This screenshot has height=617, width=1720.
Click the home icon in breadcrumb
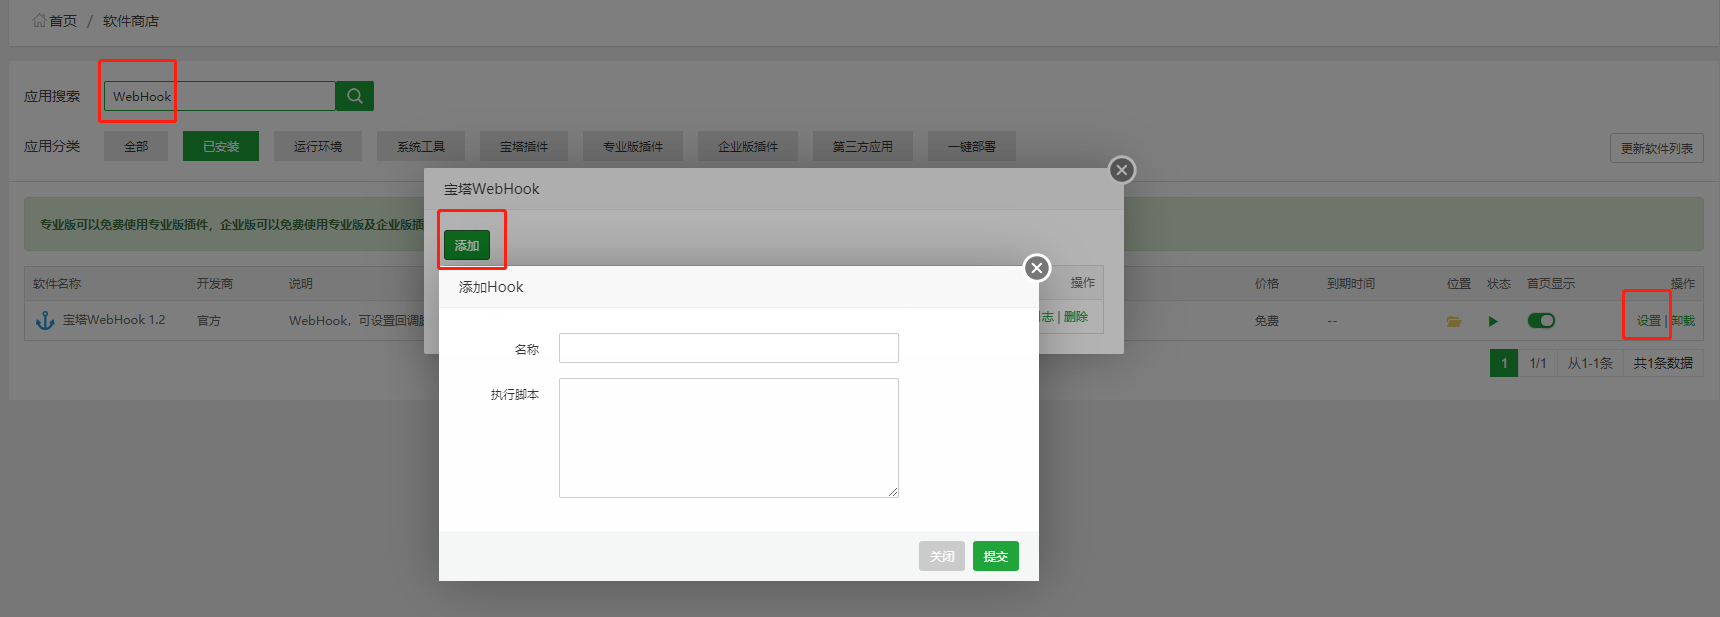tap(39, 20)
